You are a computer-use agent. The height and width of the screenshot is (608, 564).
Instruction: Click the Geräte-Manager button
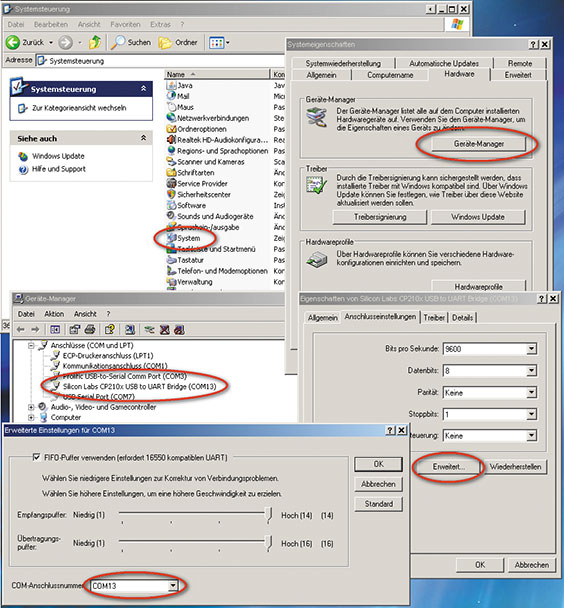click(x=478, y=144)
